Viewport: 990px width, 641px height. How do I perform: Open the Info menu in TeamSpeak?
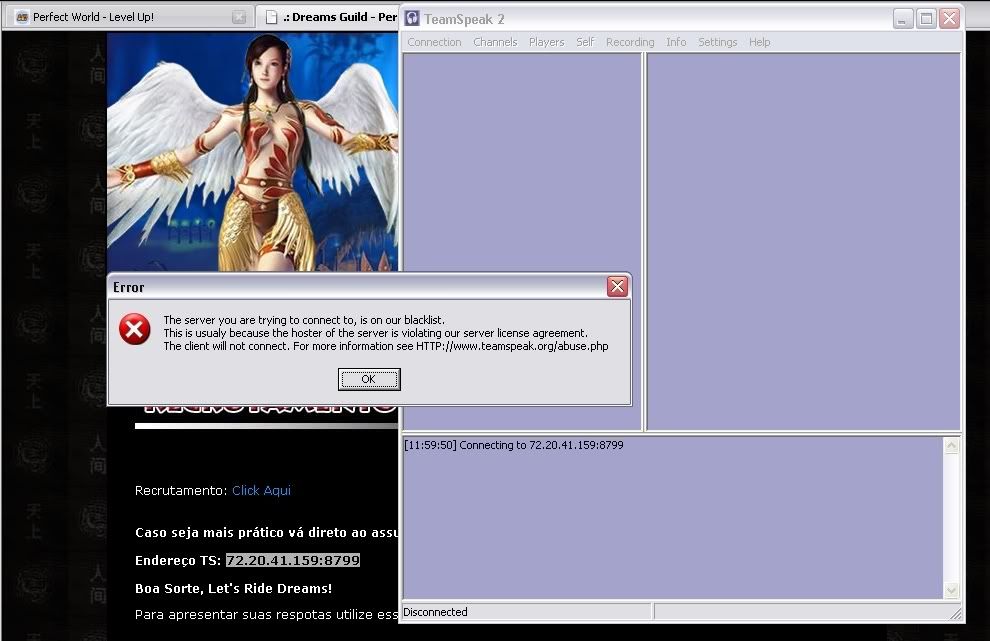[676, 42]
